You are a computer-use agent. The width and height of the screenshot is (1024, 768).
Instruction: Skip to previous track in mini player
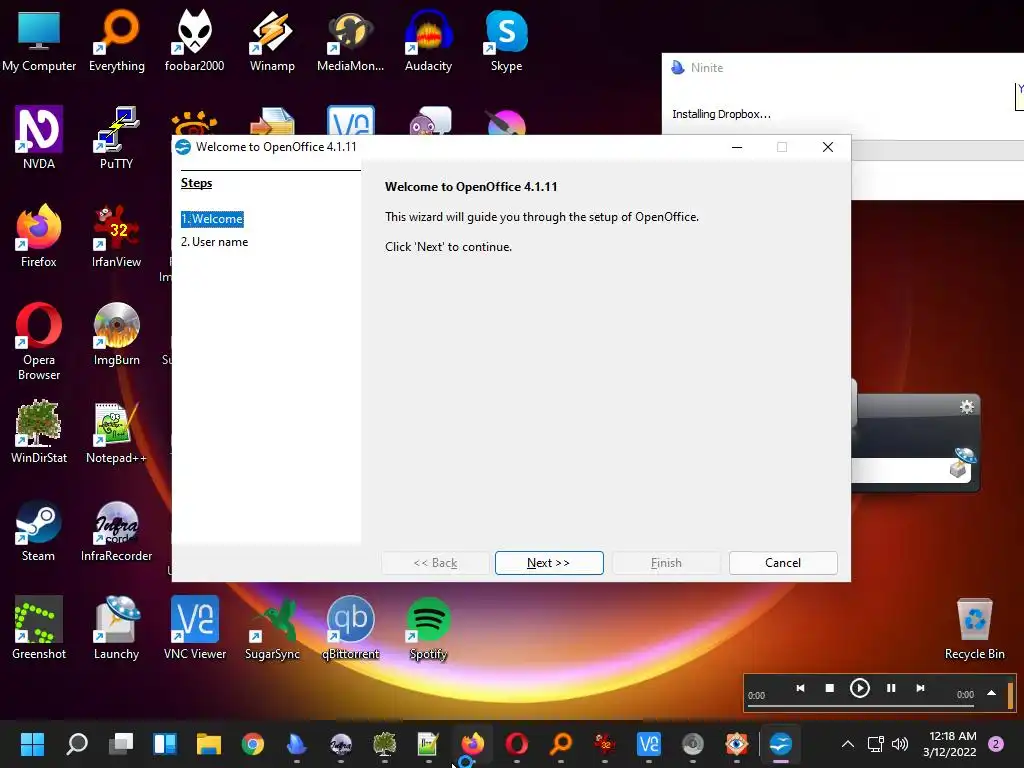pyautogui.click(x=800, y=688)
